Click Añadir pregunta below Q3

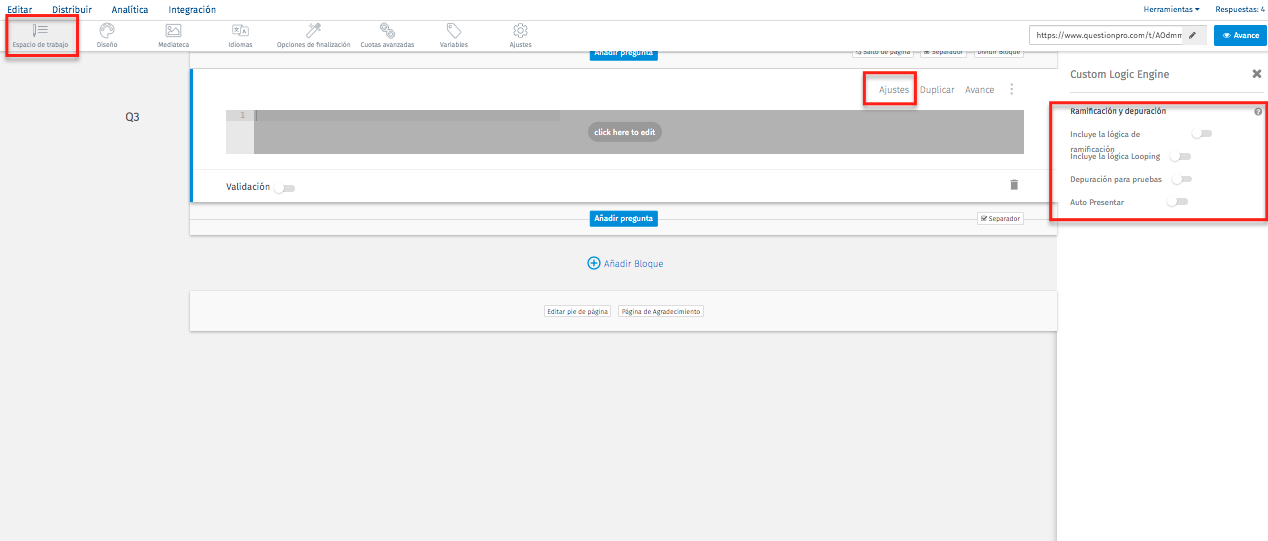tap(623, 218)
